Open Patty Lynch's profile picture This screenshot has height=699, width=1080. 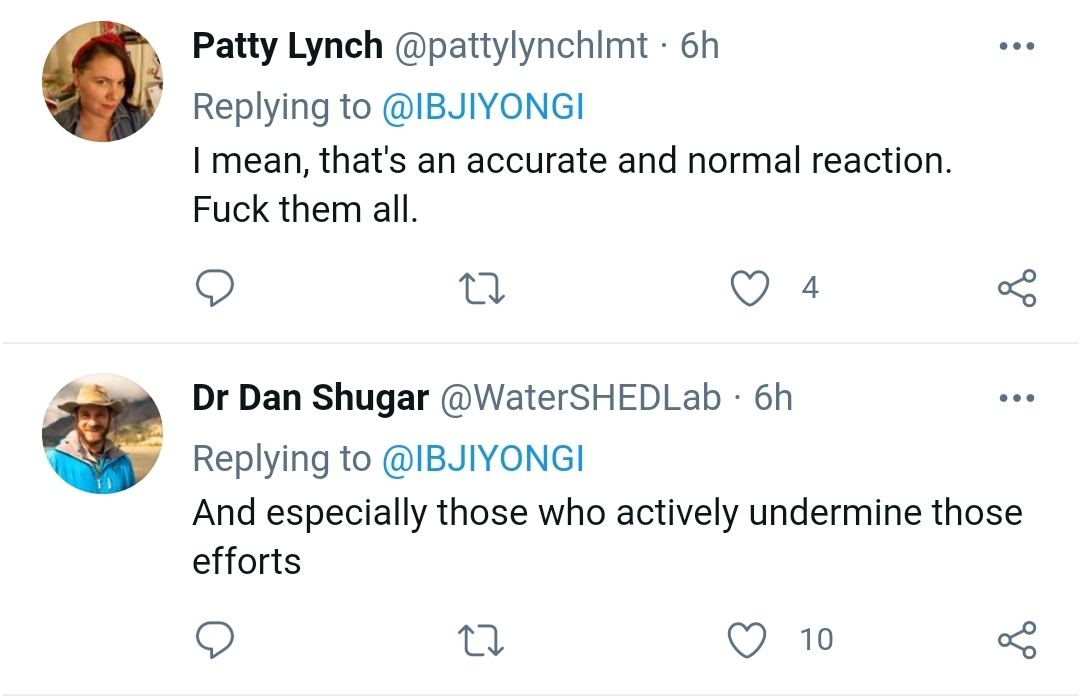point(103,81)
